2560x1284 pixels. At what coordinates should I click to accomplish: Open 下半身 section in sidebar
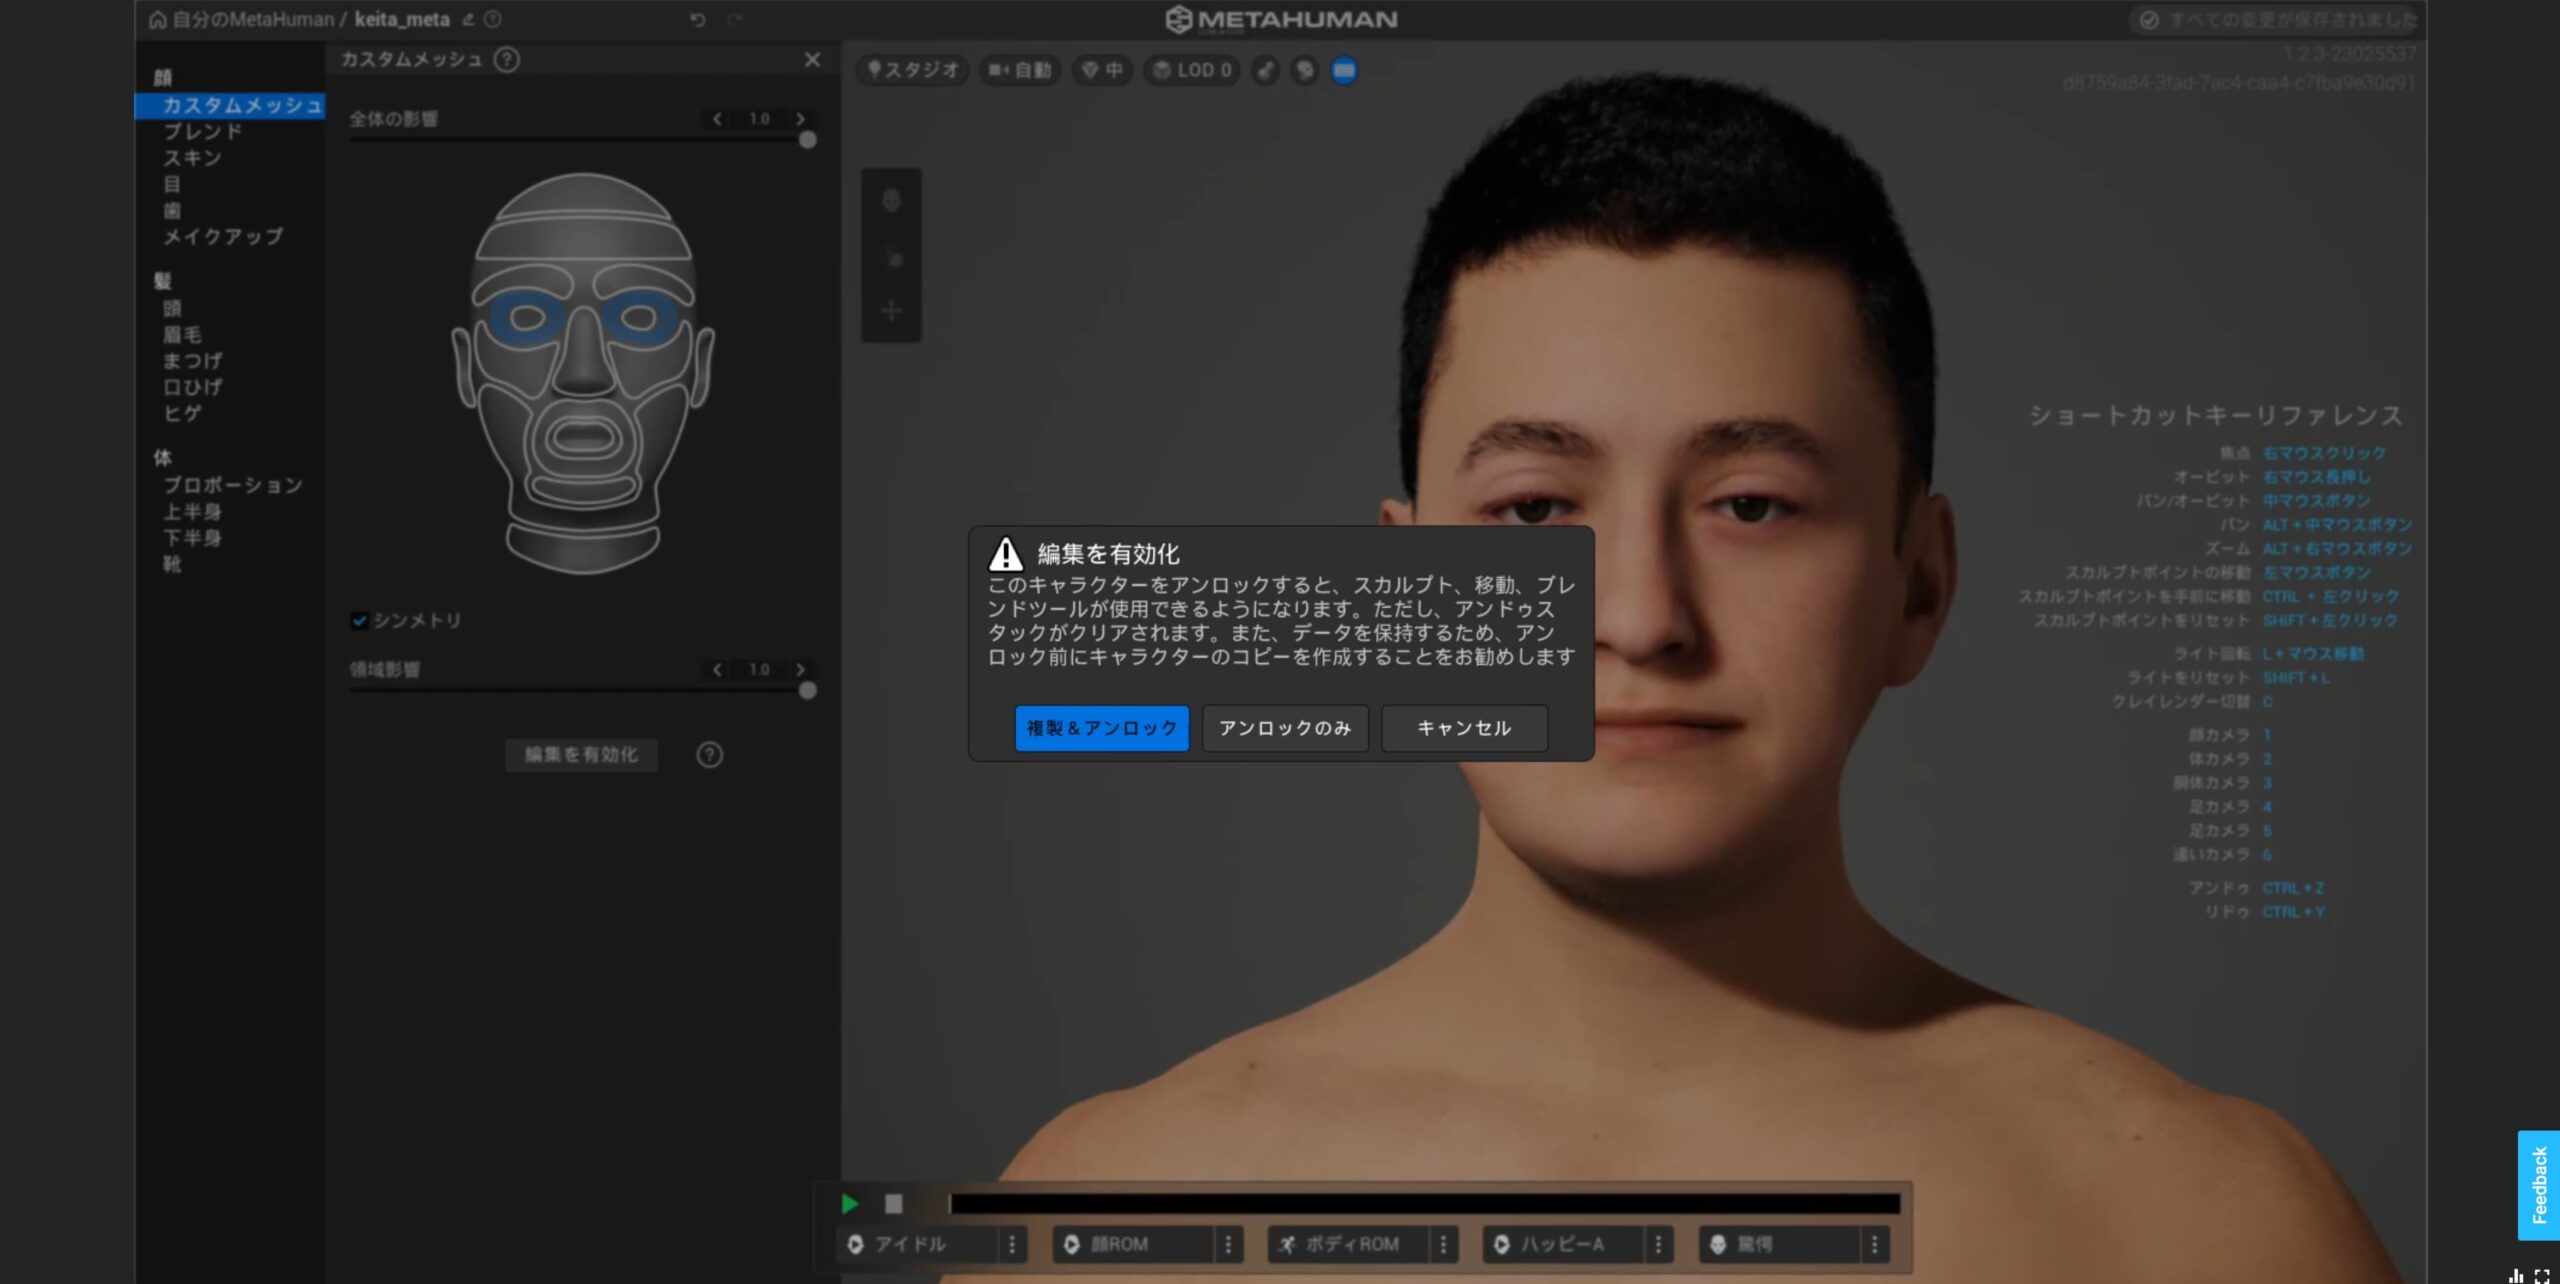(192, 538)
